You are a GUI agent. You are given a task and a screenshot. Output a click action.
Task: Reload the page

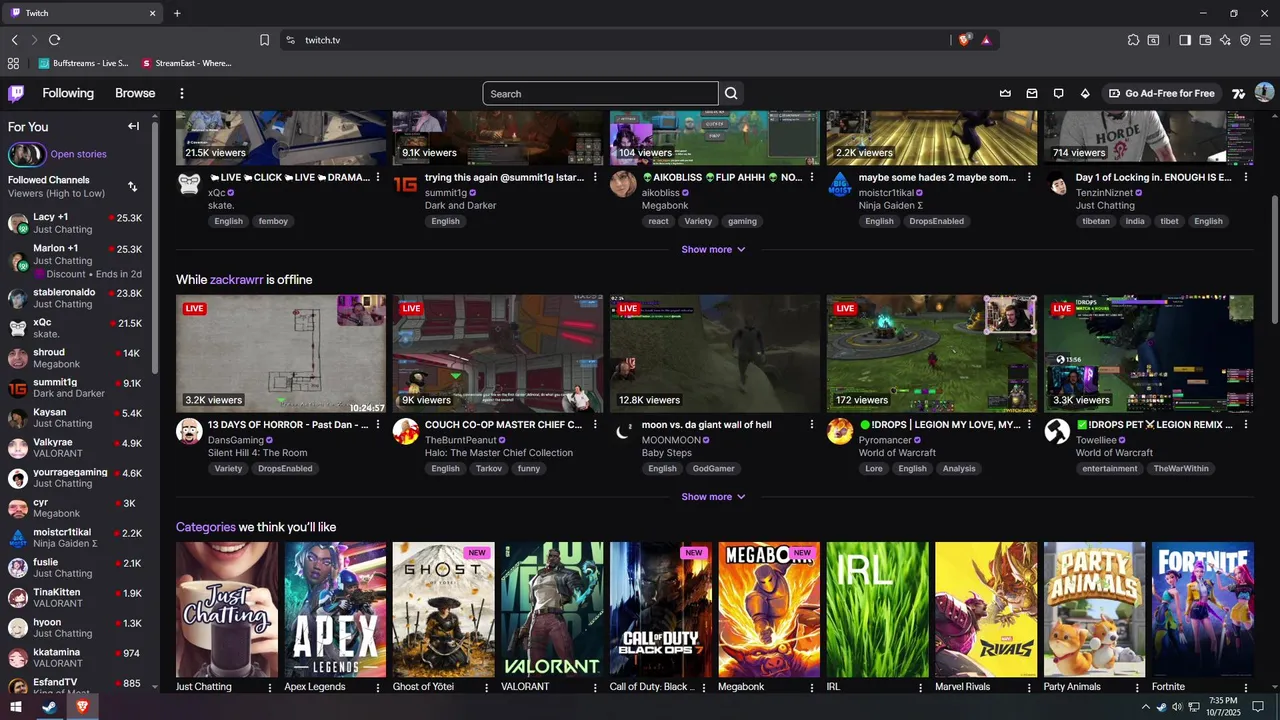click(54, 40)
